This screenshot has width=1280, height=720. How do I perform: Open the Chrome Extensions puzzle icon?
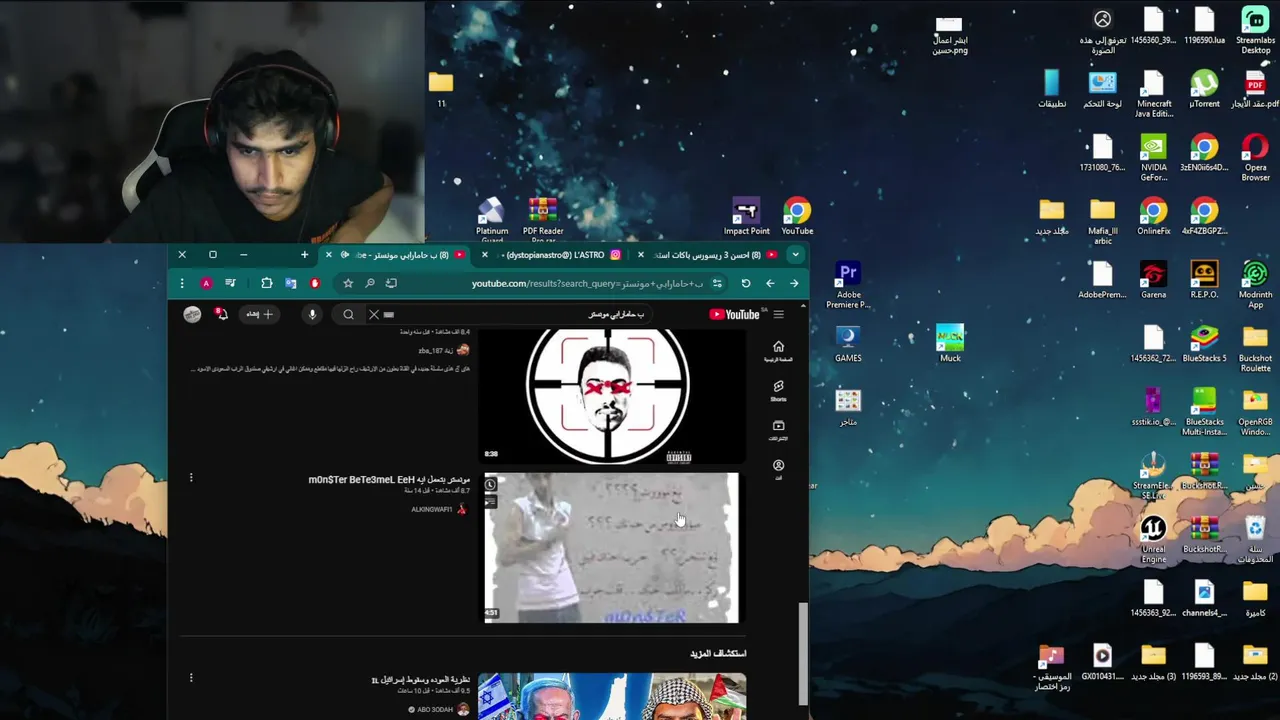(267, 284)
